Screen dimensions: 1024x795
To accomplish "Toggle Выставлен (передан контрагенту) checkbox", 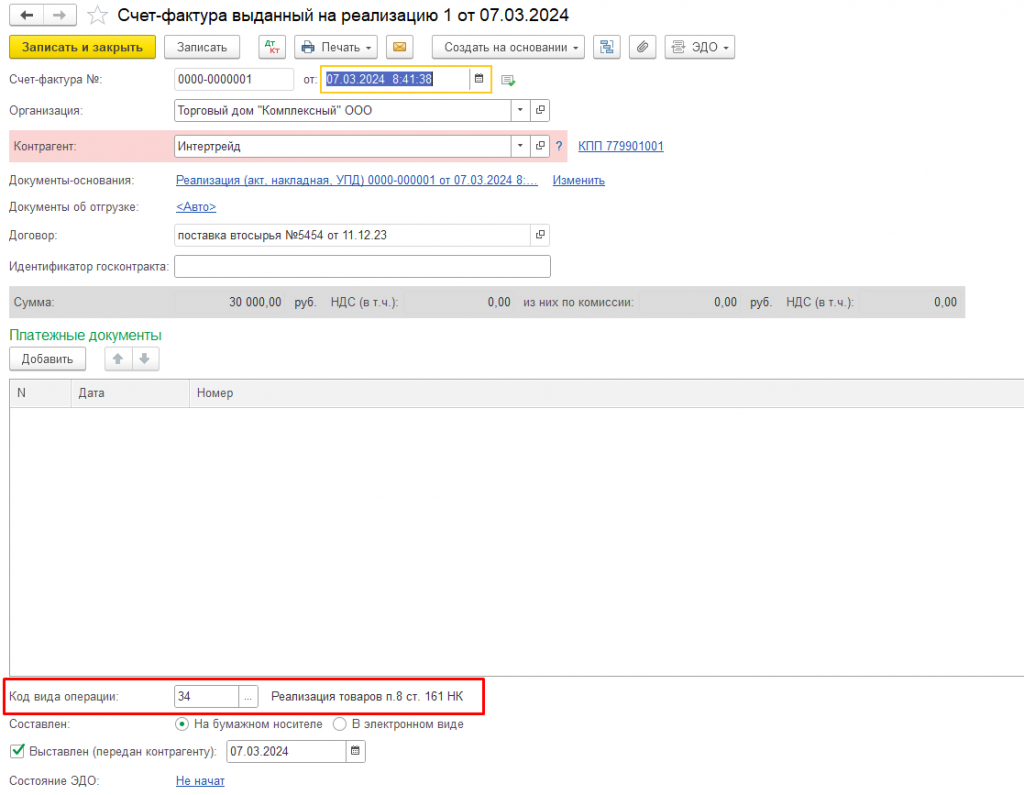I will 18,751.
